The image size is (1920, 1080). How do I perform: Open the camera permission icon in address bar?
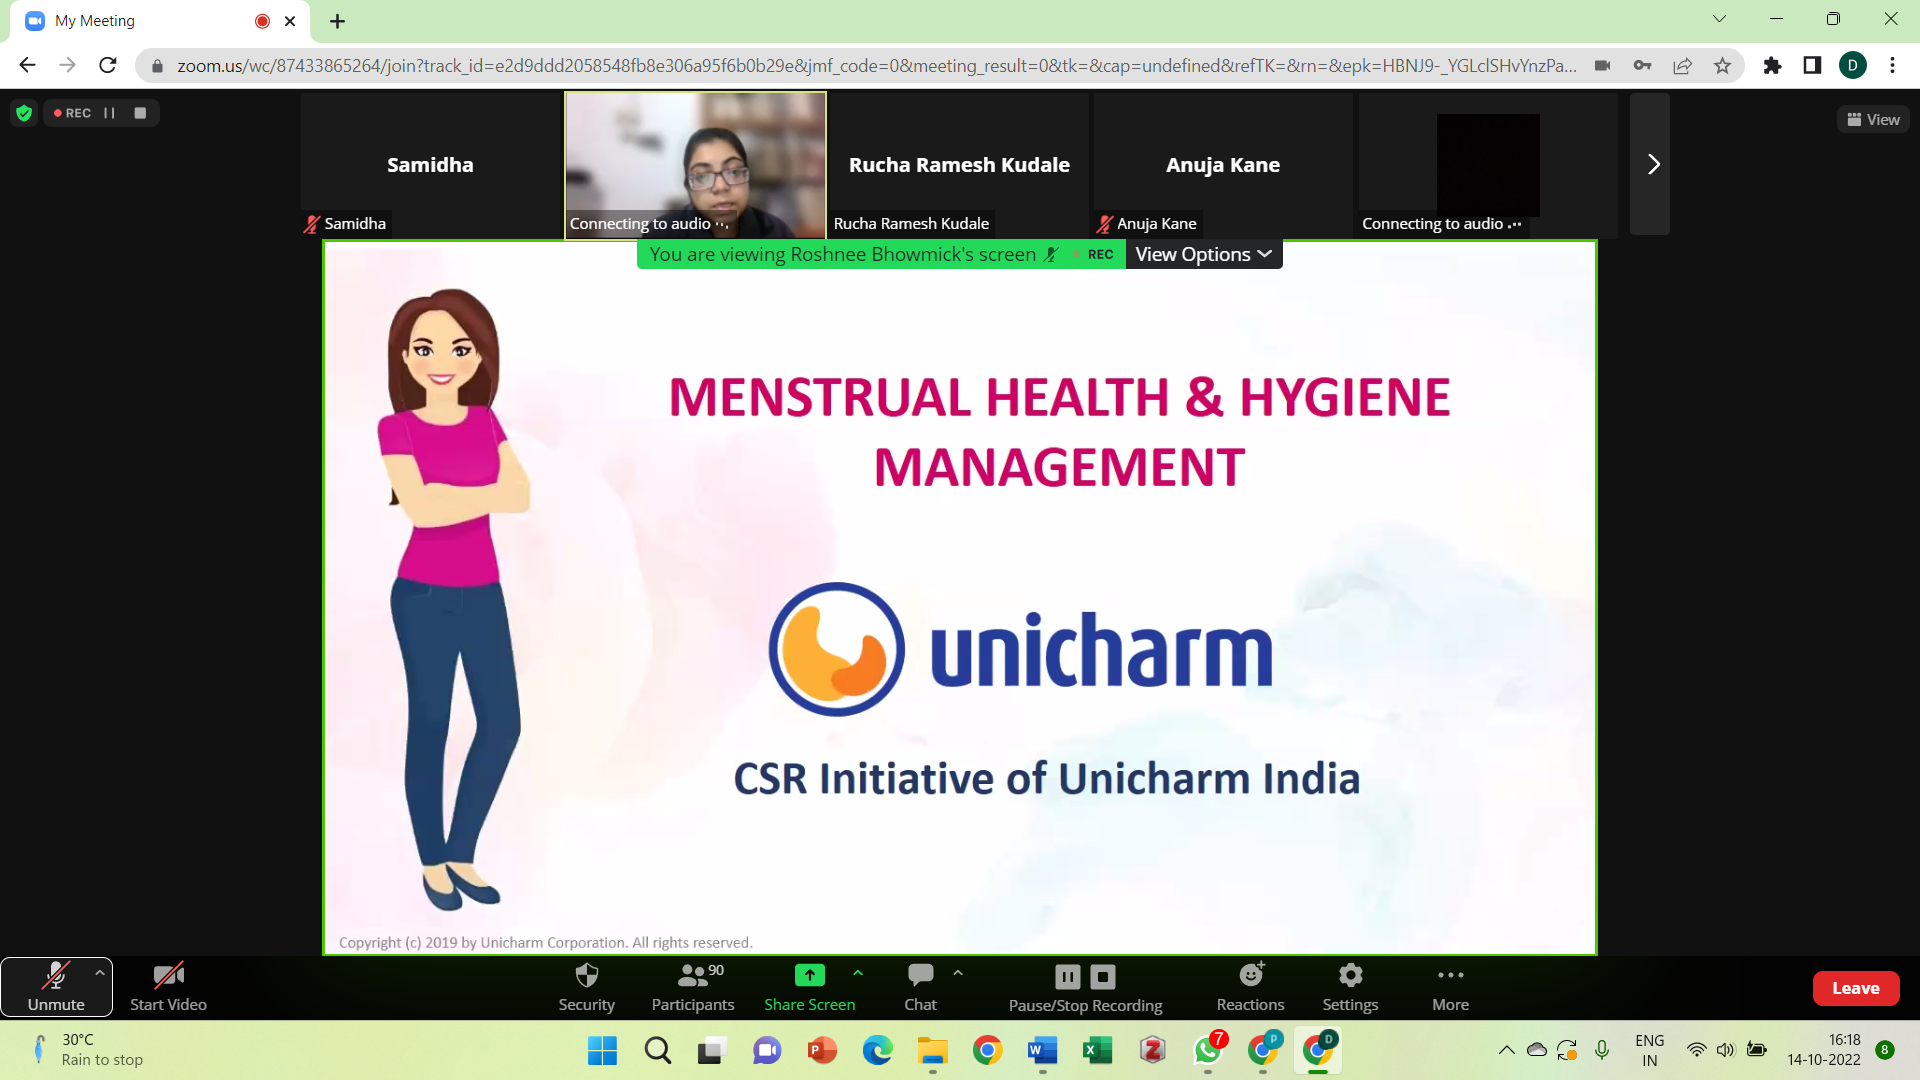click(1602, 66)
